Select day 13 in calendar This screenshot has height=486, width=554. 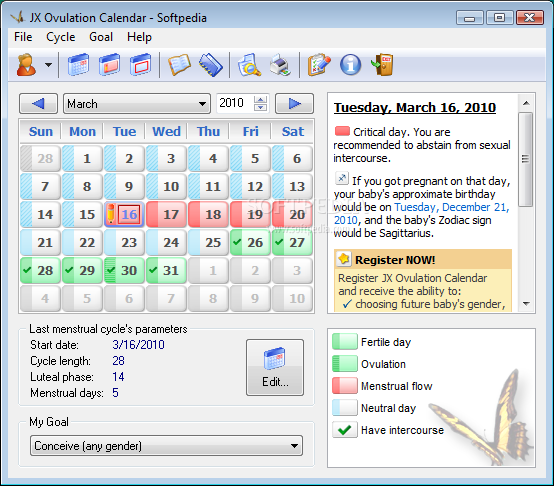coord(293,186)
